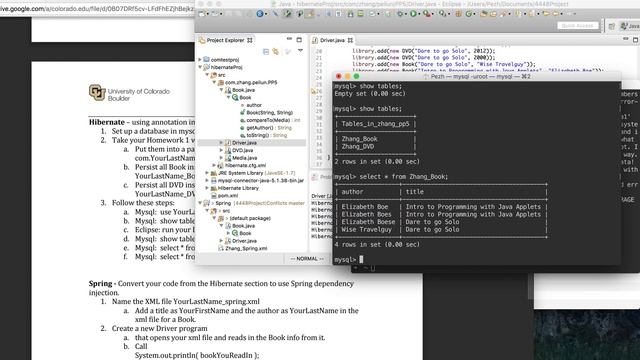
Task: Collapse the hibernateProj project node
Action: [200, 67]
